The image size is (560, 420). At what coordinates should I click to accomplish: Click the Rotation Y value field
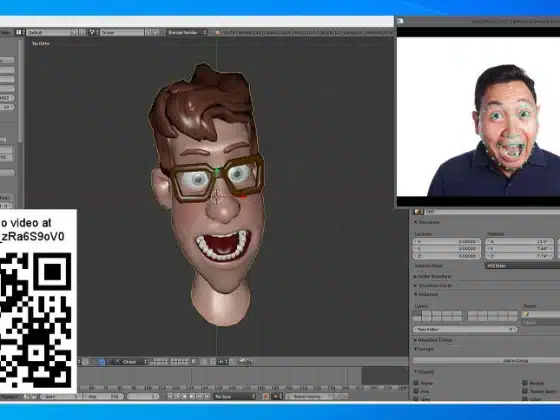520,249
